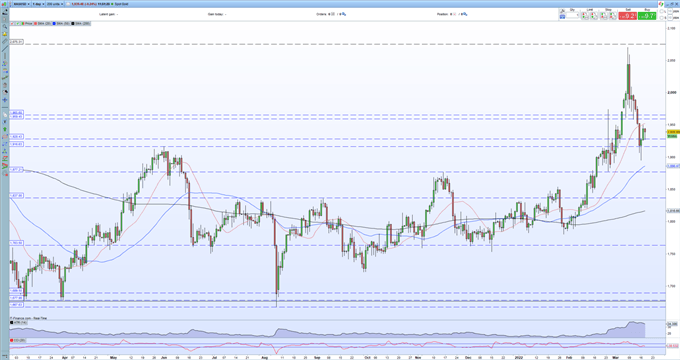Select the SMA (20) legend item
The height and width of the screenshot is (360, 680).
tap(42, 23)
